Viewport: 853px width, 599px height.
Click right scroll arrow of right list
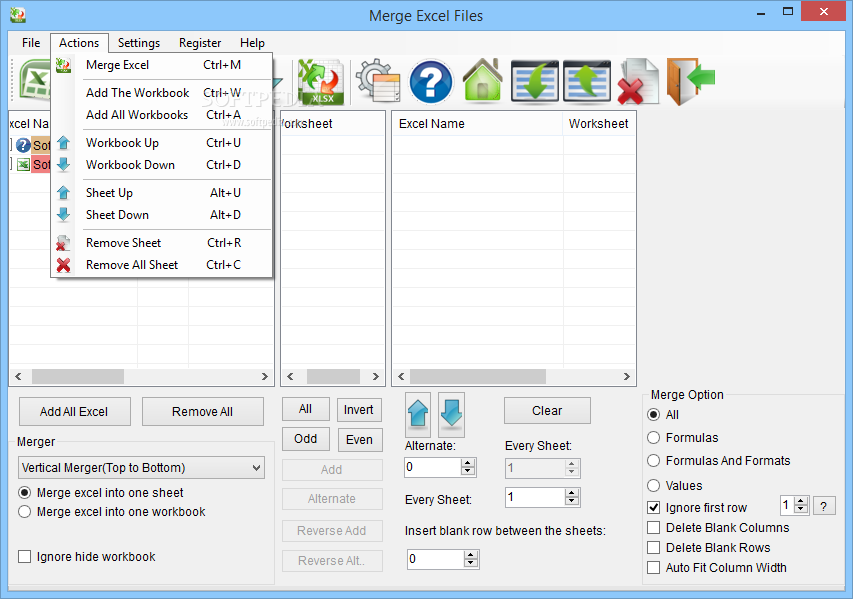pos(627,376)
